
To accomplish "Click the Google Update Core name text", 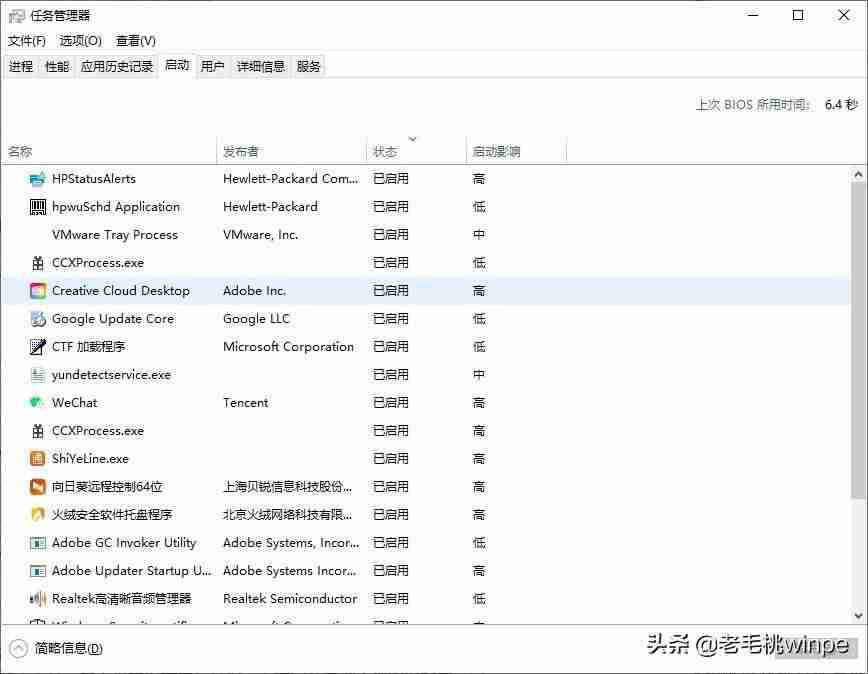I will (113, 319).
